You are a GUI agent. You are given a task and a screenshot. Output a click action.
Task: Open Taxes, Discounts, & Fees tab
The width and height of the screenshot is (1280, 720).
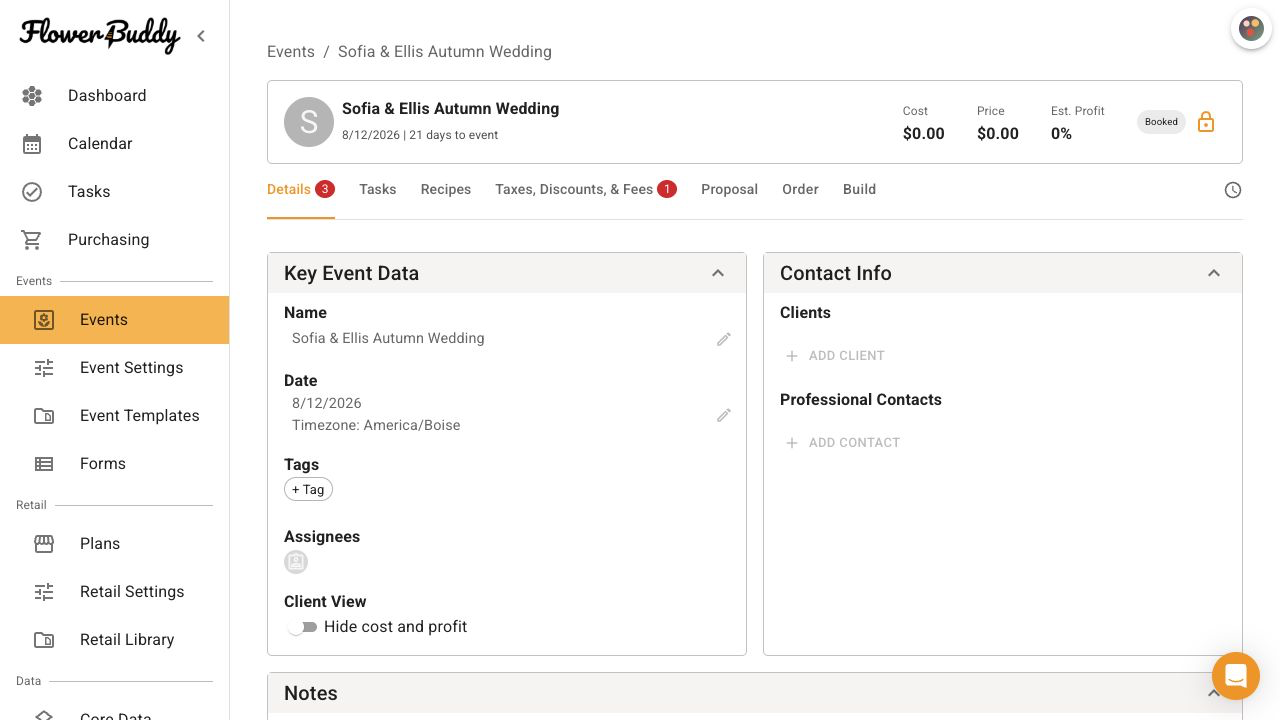(585, 189)
